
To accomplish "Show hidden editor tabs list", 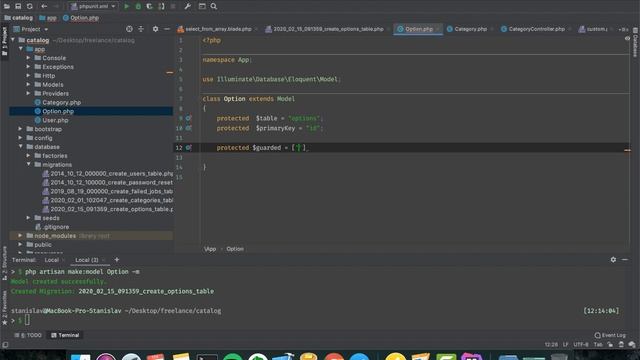I will [x=623, y=29].
